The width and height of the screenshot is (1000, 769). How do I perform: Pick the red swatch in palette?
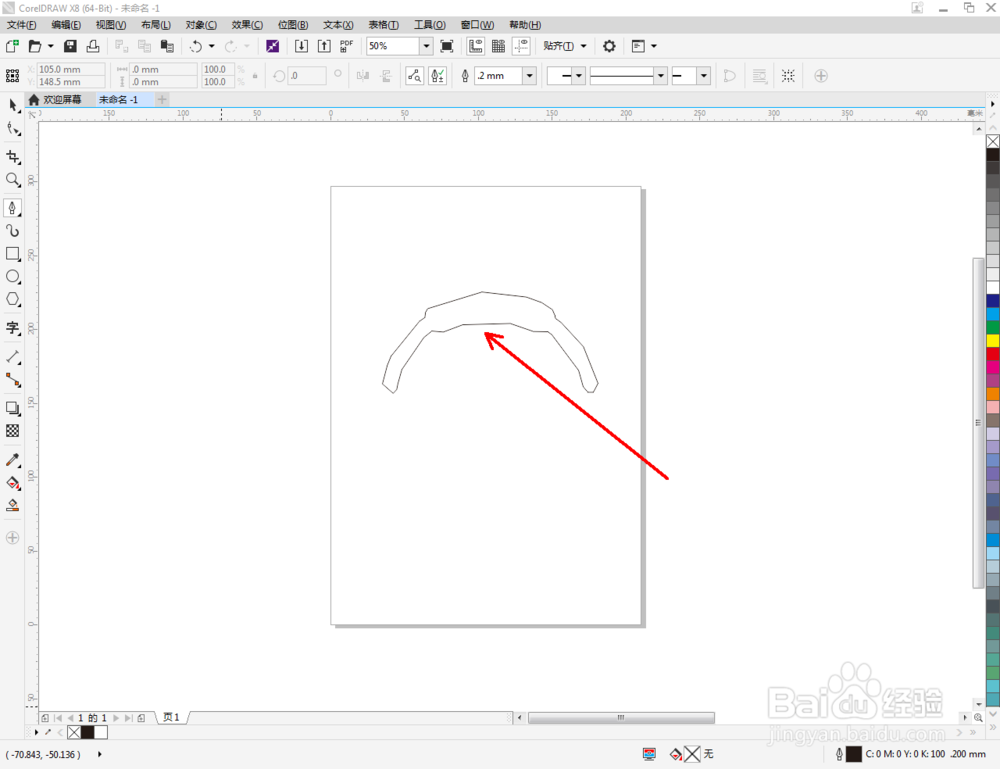click(993, 354)
